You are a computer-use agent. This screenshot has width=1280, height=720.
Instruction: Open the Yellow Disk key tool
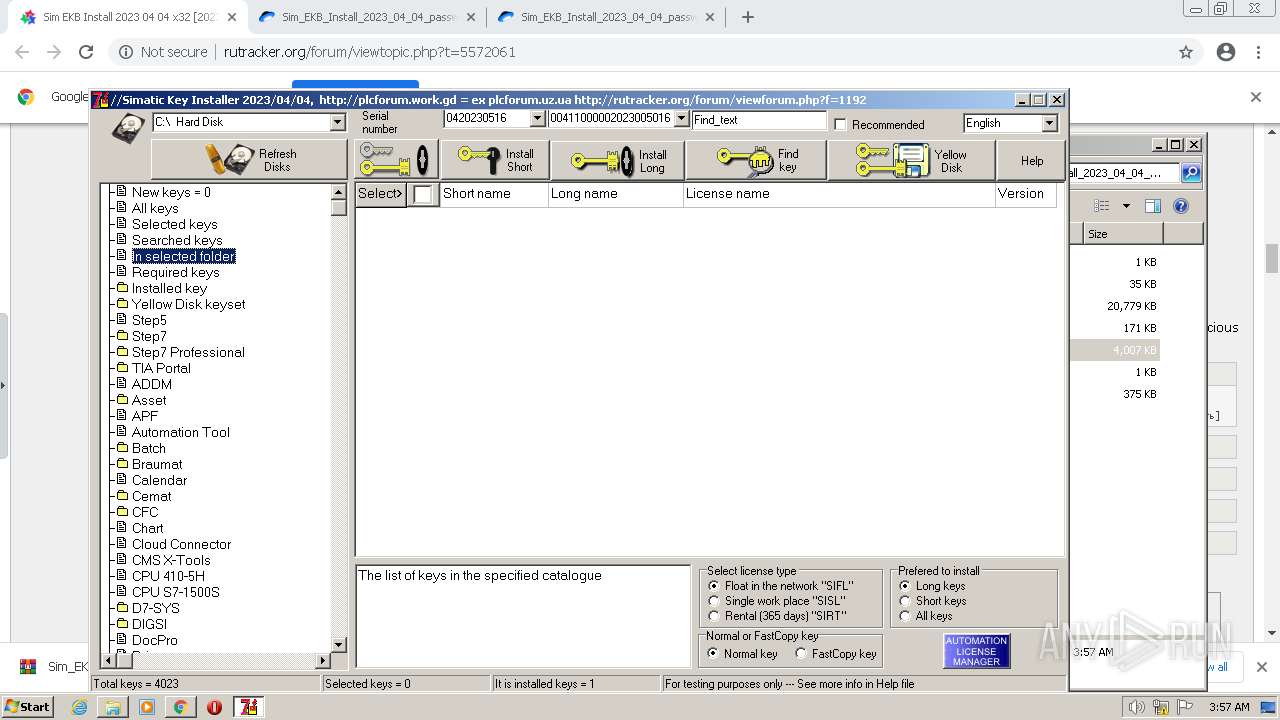click(x=911, y=160)
